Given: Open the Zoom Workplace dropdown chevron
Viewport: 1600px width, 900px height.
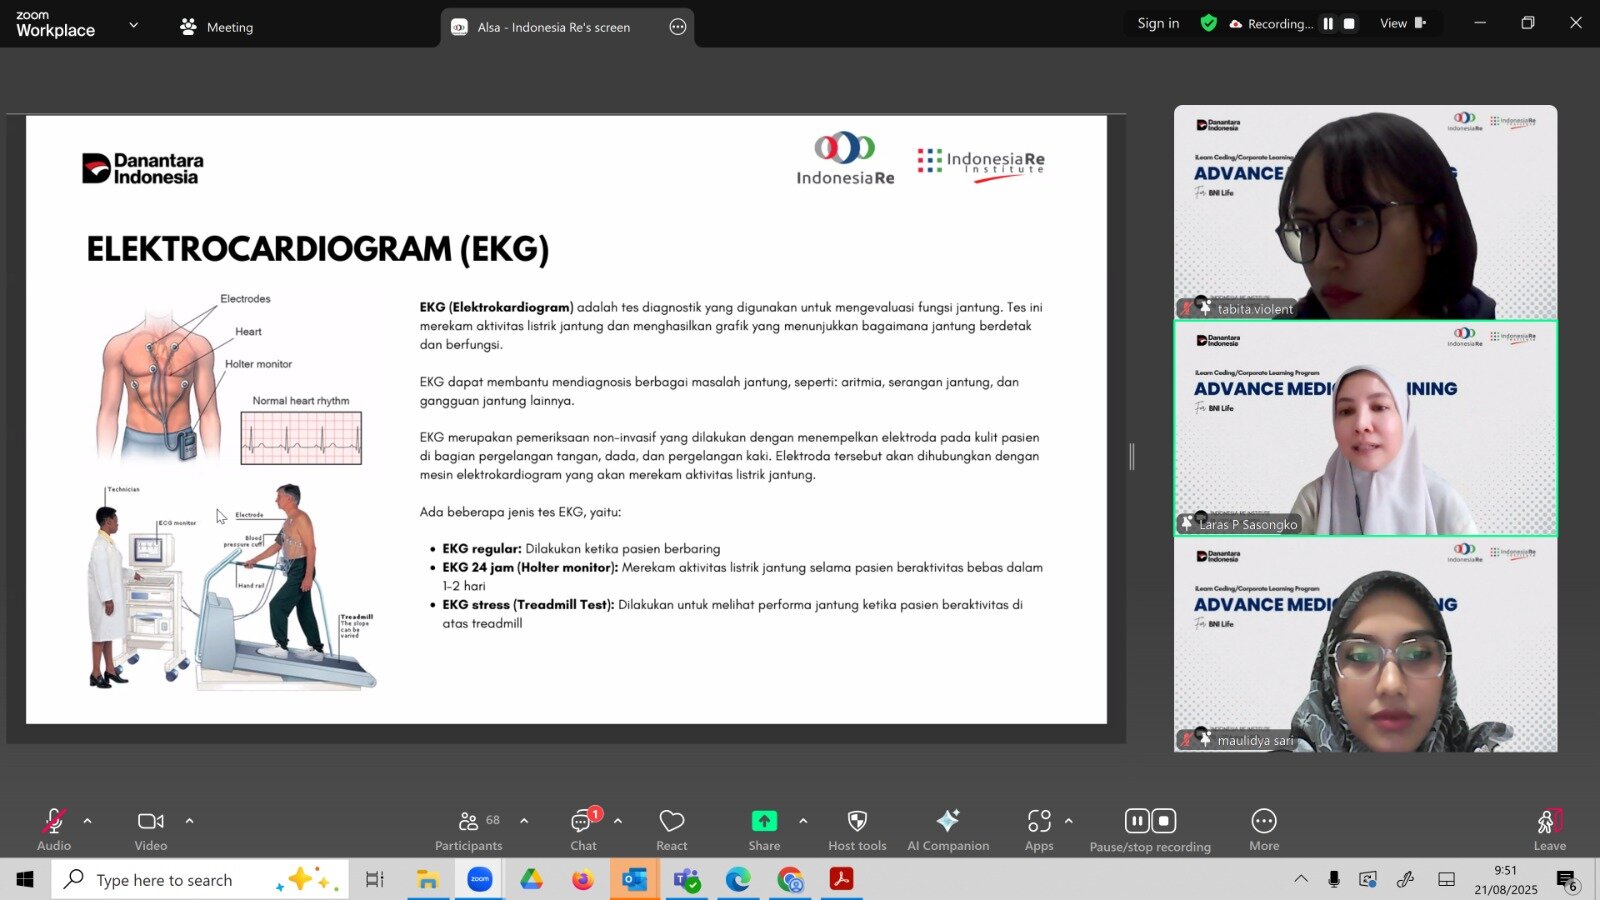Looking at the screenshot, I should click(x=134, y=25).
